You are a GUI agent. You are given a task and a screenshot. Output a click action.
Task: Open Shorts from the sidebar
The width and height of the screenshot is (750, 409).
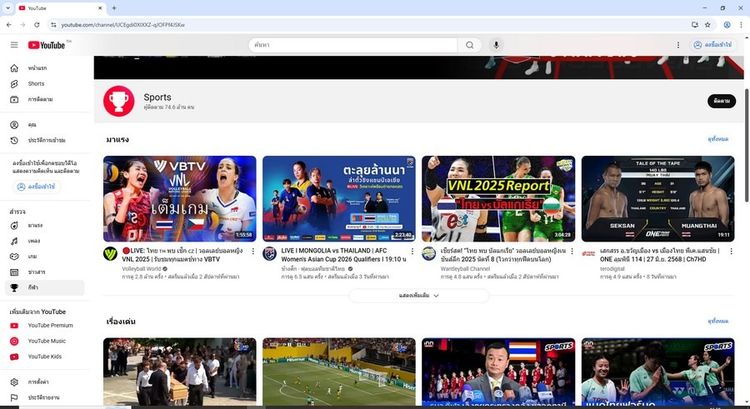click(36, 83)
